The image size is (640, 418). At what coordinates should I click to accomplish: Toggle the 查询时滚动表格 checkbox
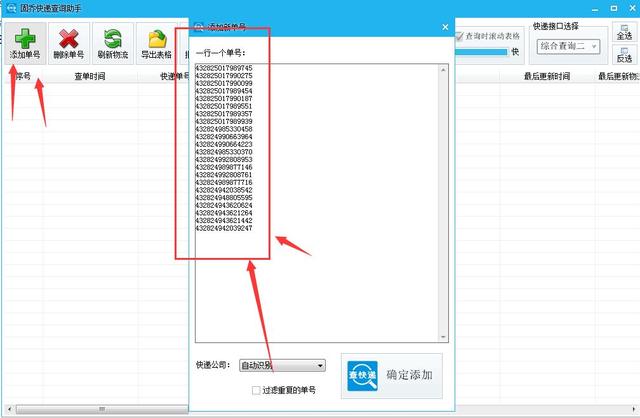[460, 36]
